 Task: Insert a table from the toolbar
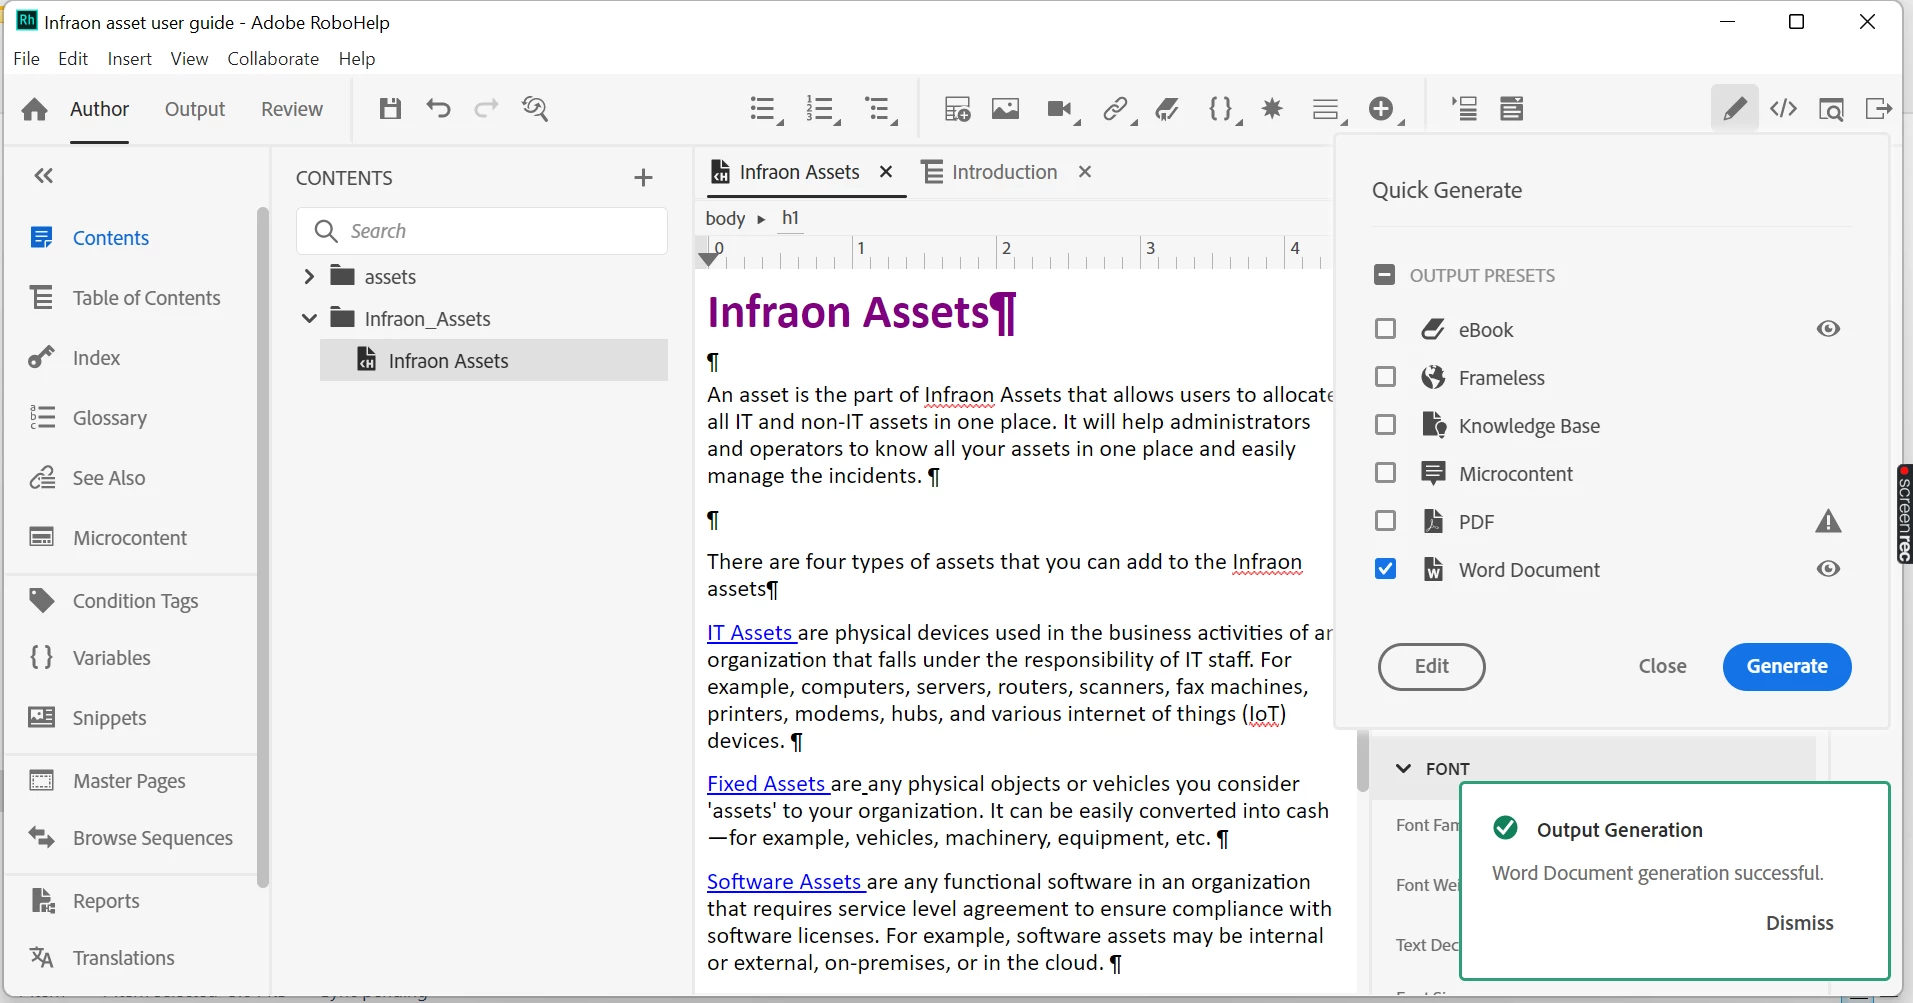(x=957, y=109)
